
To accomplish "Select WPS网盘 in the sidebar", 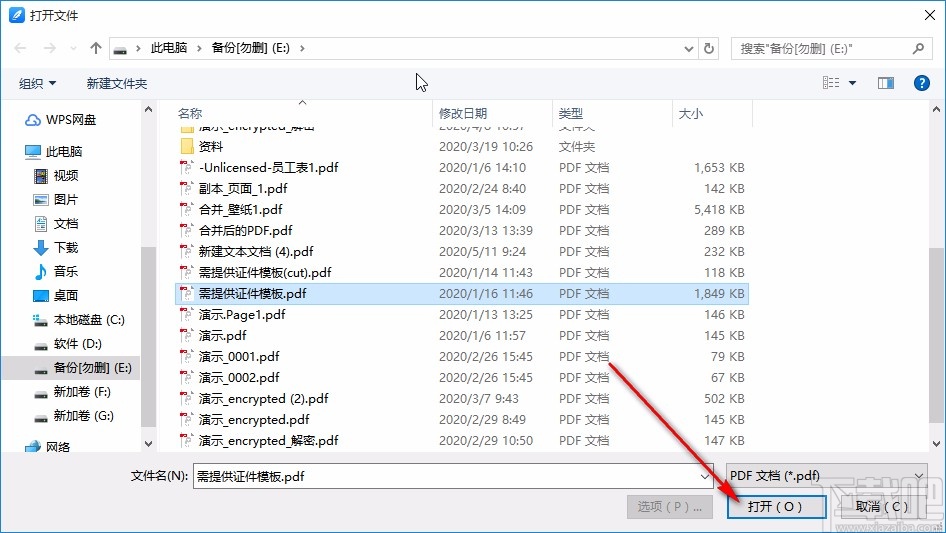I will (60, 120).
